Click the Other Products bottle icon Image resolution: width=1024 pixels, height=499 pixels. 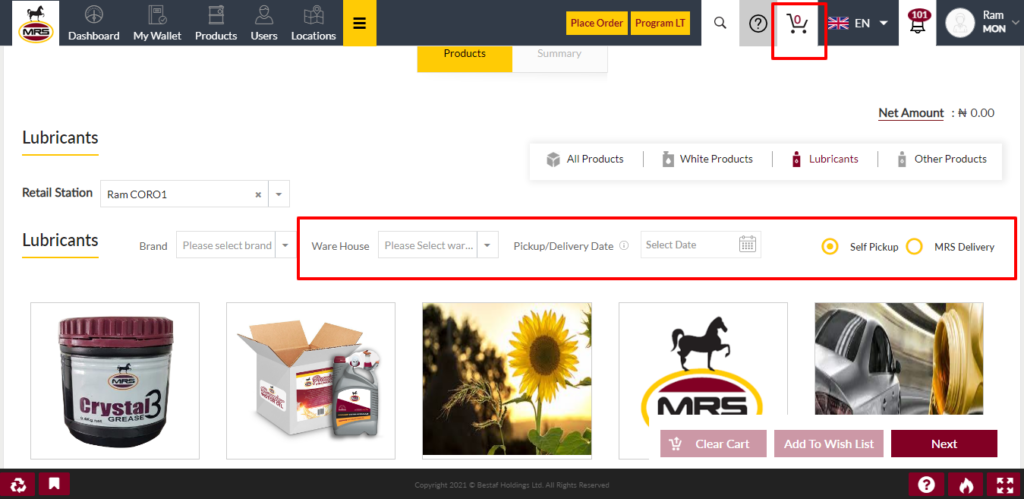(902, 159)
